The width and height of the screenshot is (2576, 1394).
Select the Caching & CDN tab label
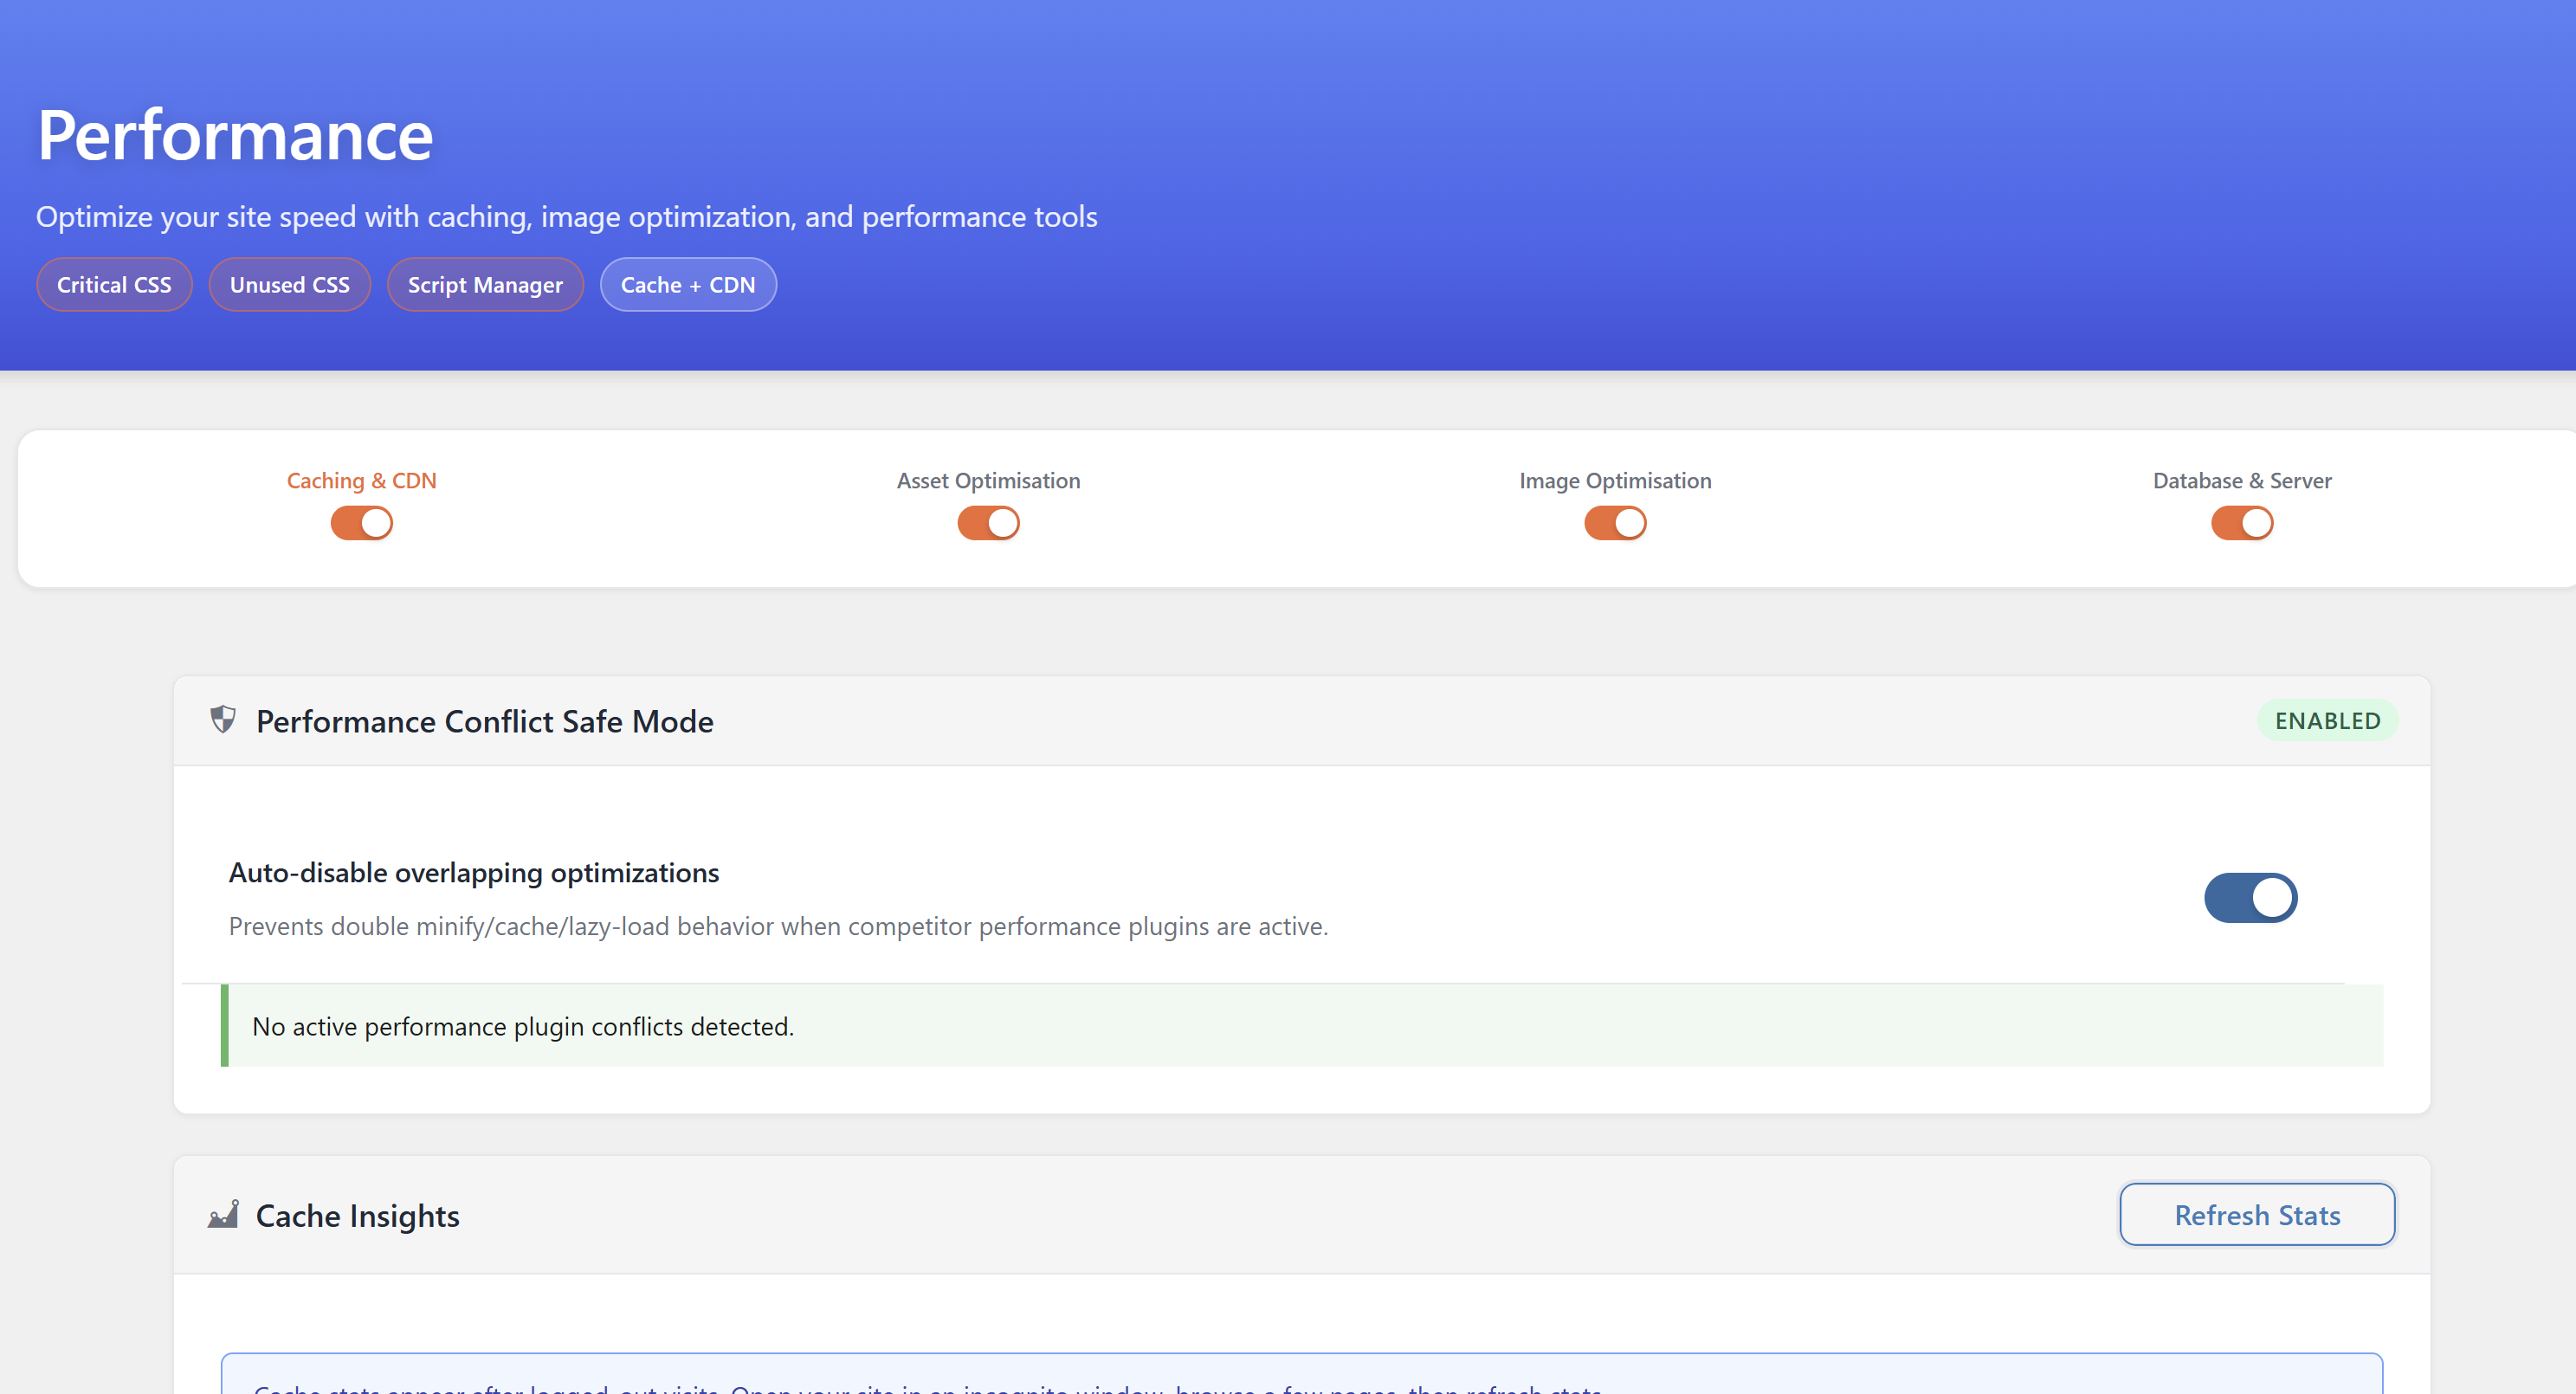point(361,480)
